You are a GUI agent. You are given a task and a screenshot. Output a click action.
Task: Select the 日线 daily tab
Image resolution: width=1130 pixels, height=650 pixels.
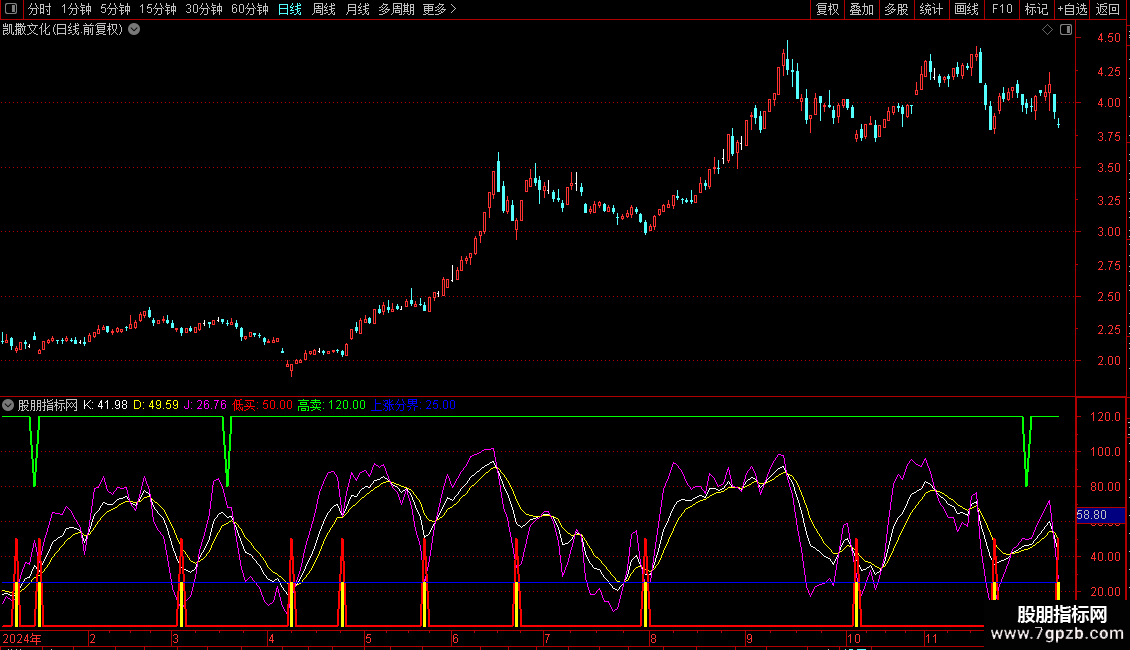tap(290, 9)
